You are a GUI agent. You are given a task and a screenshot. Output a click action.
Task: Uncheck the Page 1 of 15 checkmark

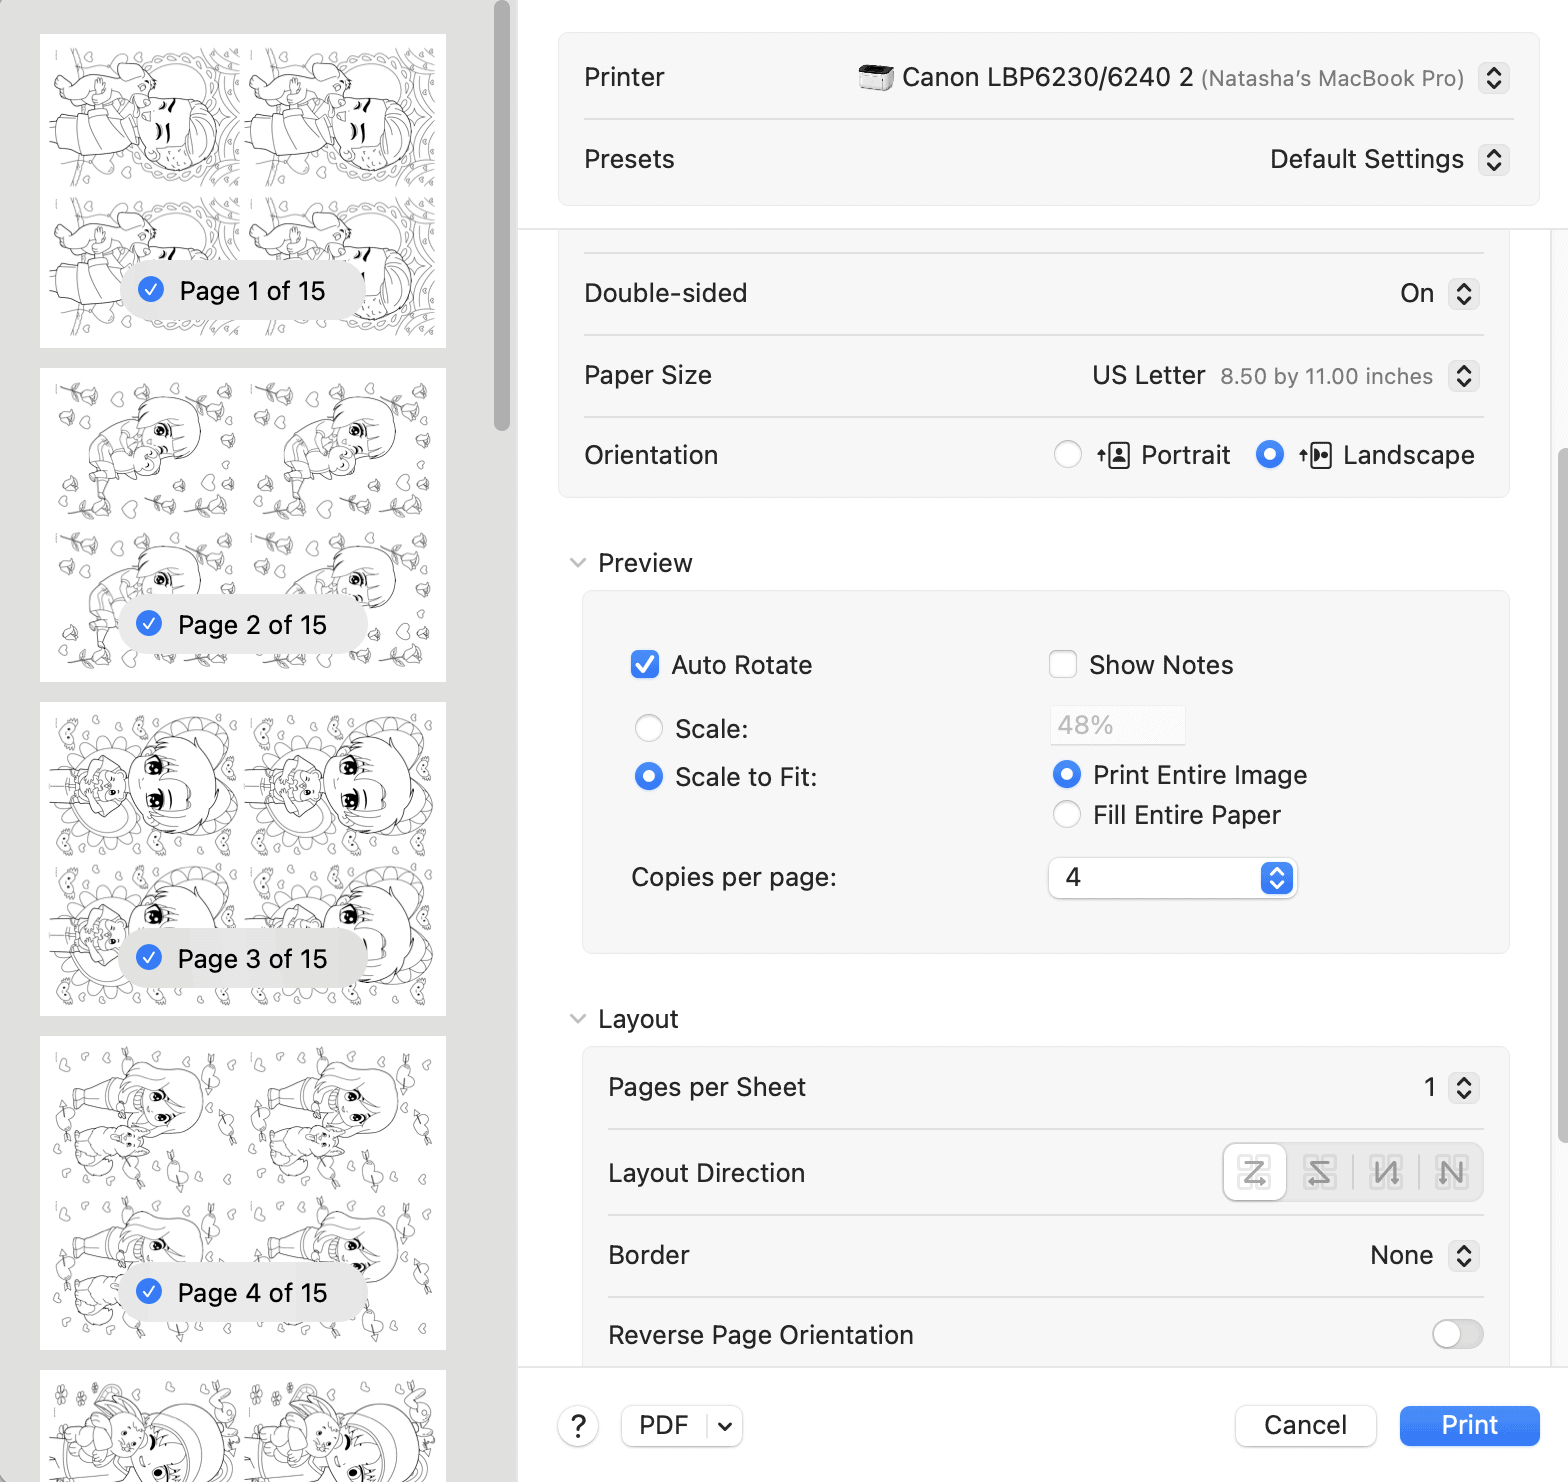151,290
